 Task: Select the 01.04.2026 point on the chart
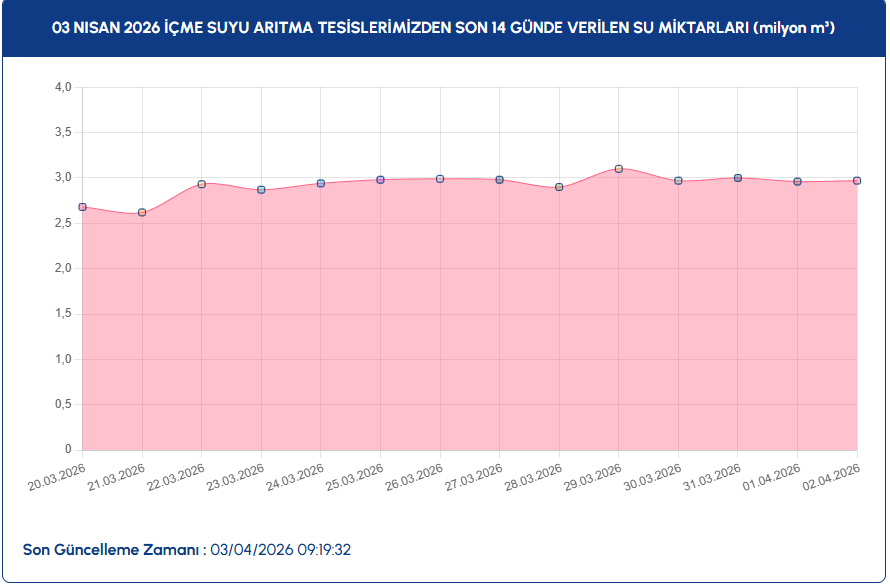[797, 182]
